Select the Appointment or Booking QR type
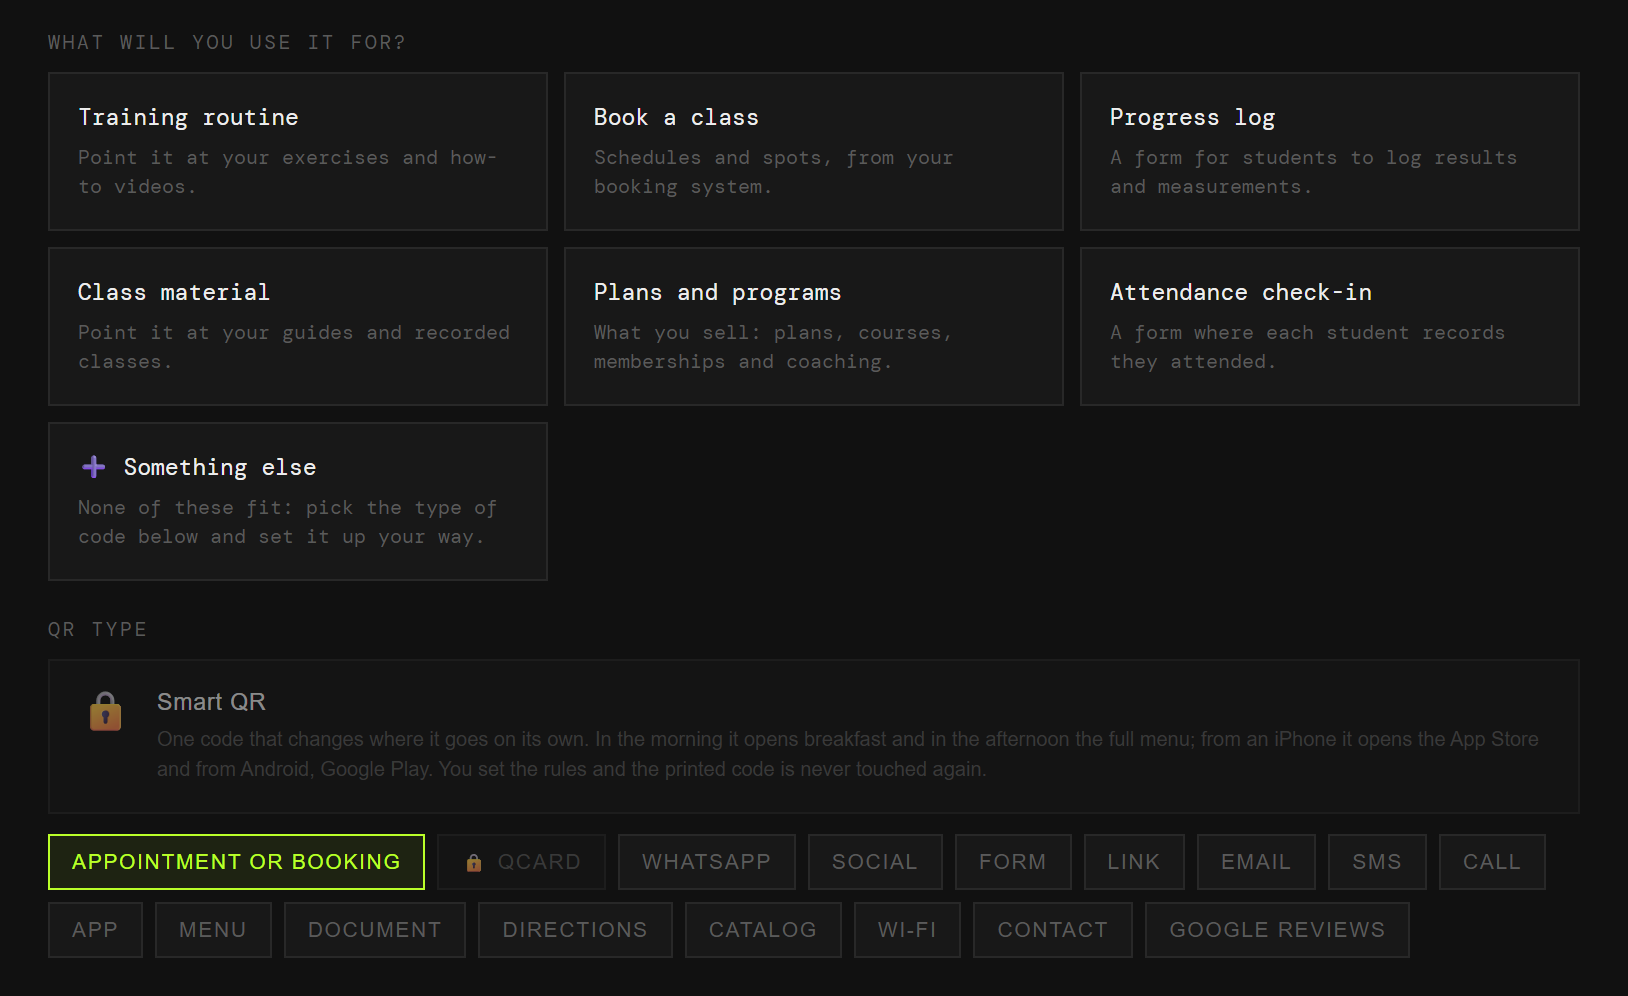This screenshot has height=996, width=1628. click(x=236, y=862)
